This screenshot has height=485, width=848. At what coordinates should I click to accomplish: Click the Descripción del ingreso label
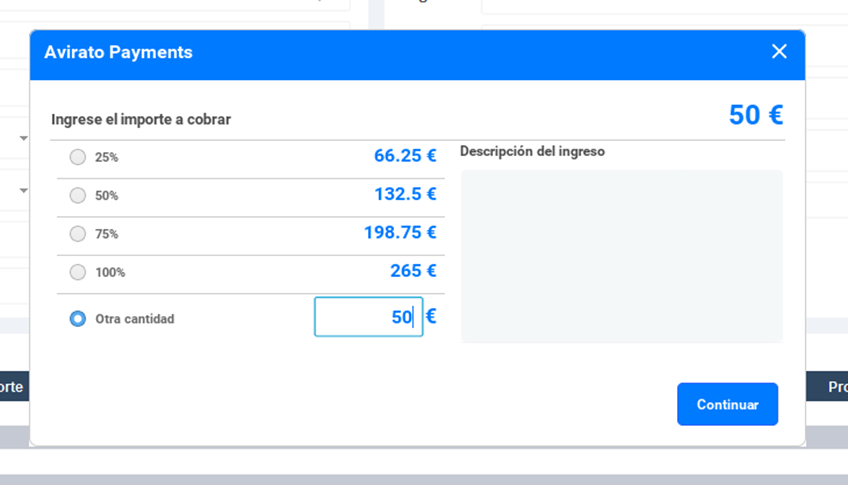[x=532, y=151]
